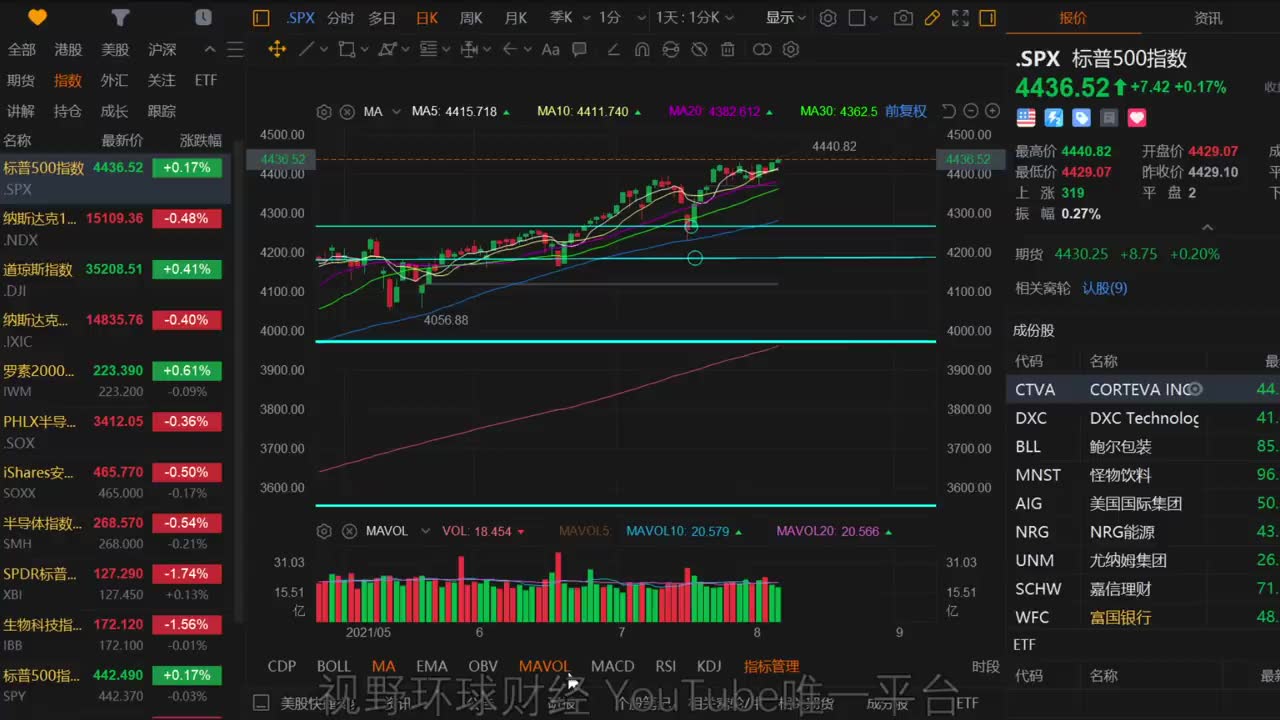
Task: Select the move/crosshair cursor drawing tool
Action: coord(278,49)
